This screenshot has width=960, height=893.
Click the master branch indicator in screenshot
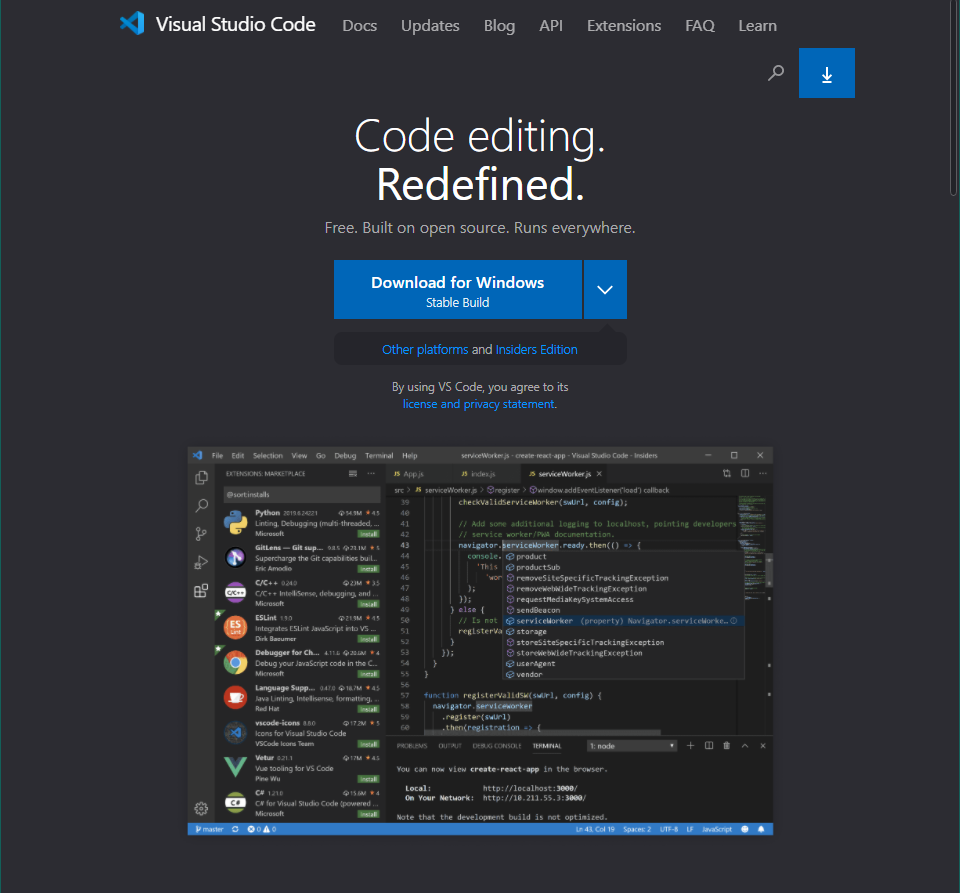point(209,829)
